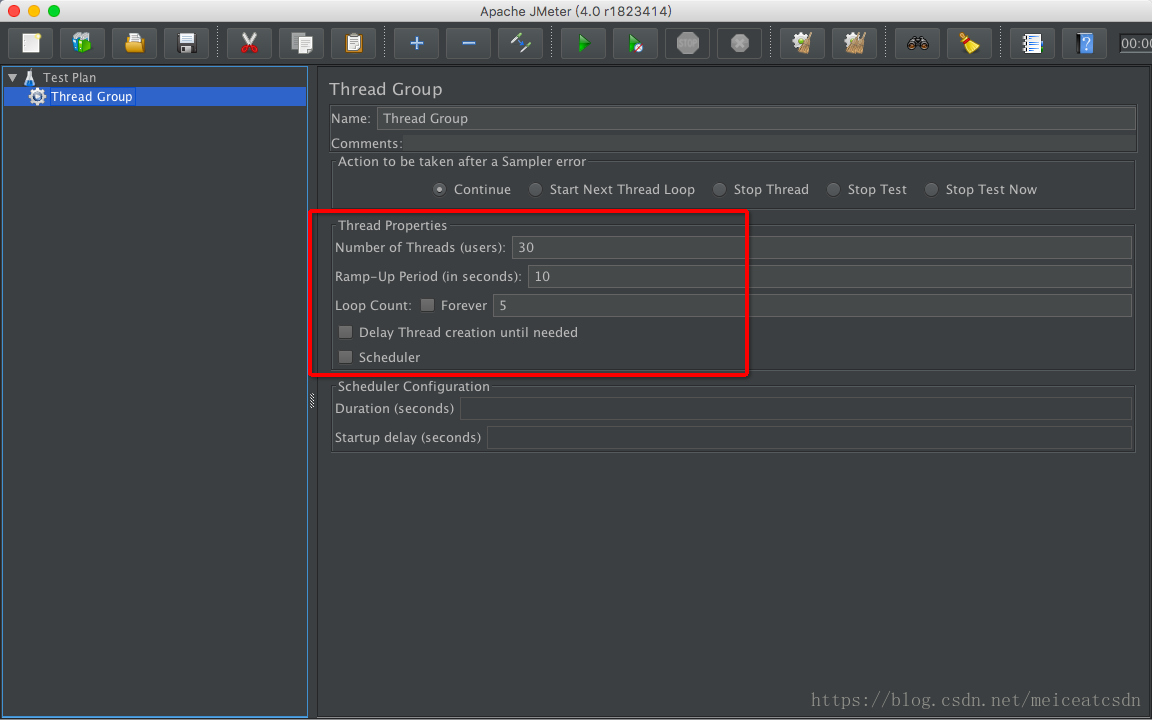Save the test plan with floppy icon
The image size is (1152, 720).
pos(187,43)
